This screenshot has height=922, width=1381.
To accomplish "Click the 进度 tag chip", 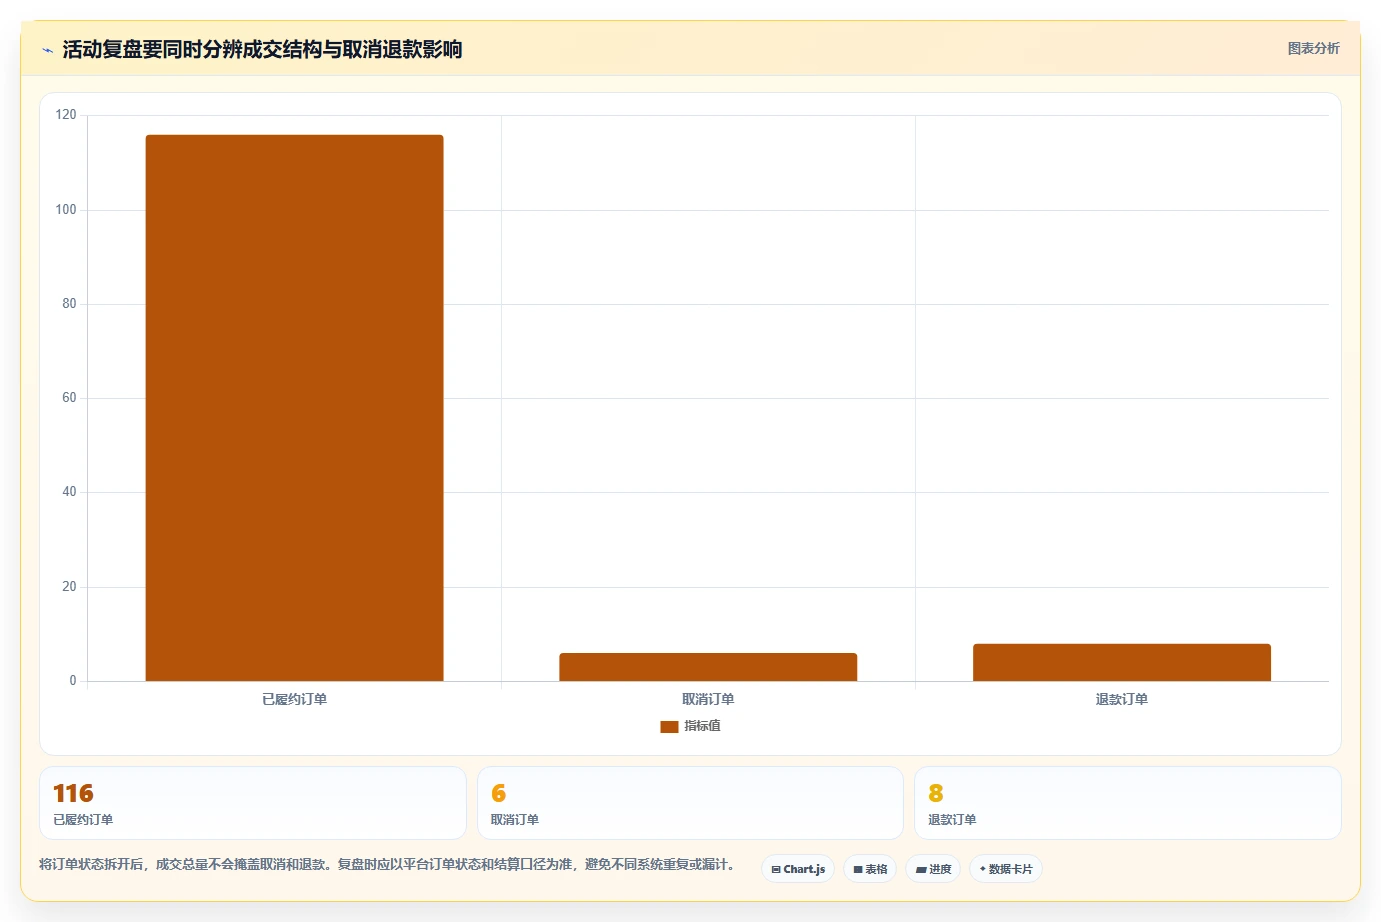I will coord(933,869).
